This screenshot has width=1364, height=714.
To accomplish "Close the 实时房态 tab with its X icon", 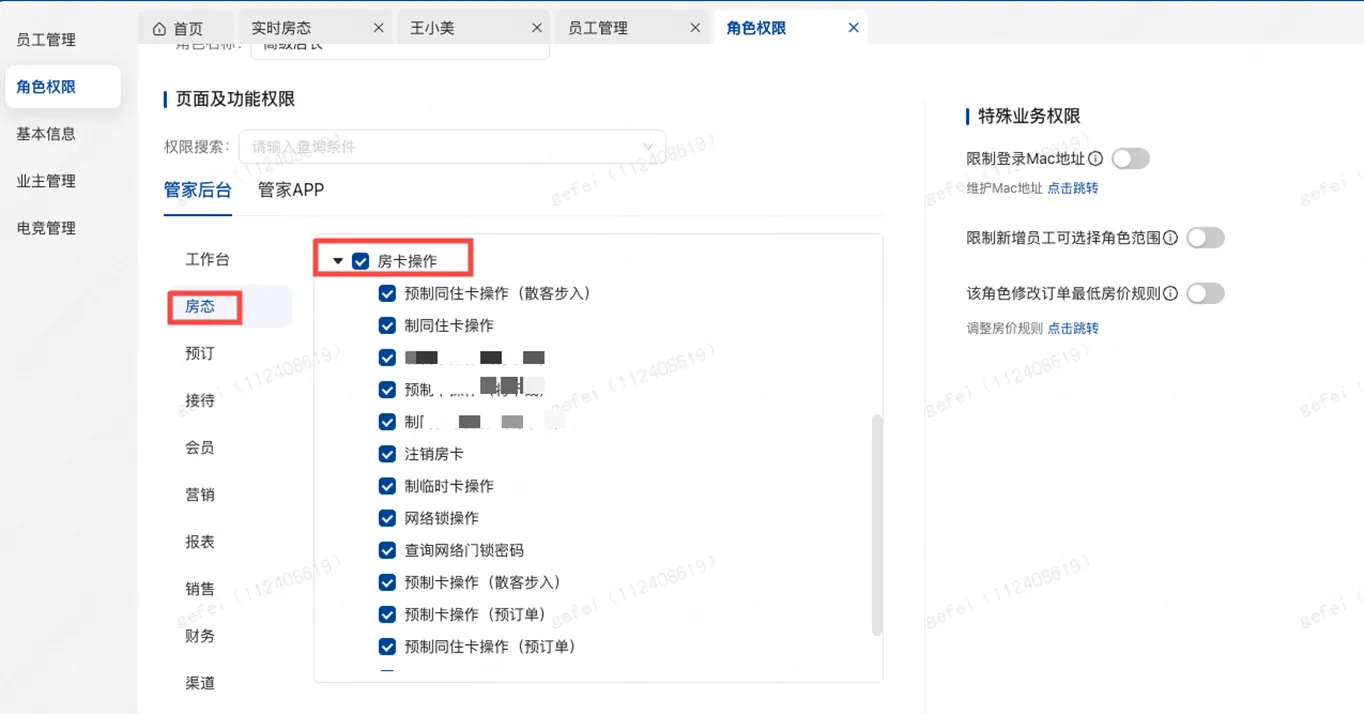I will click(378, 27).
